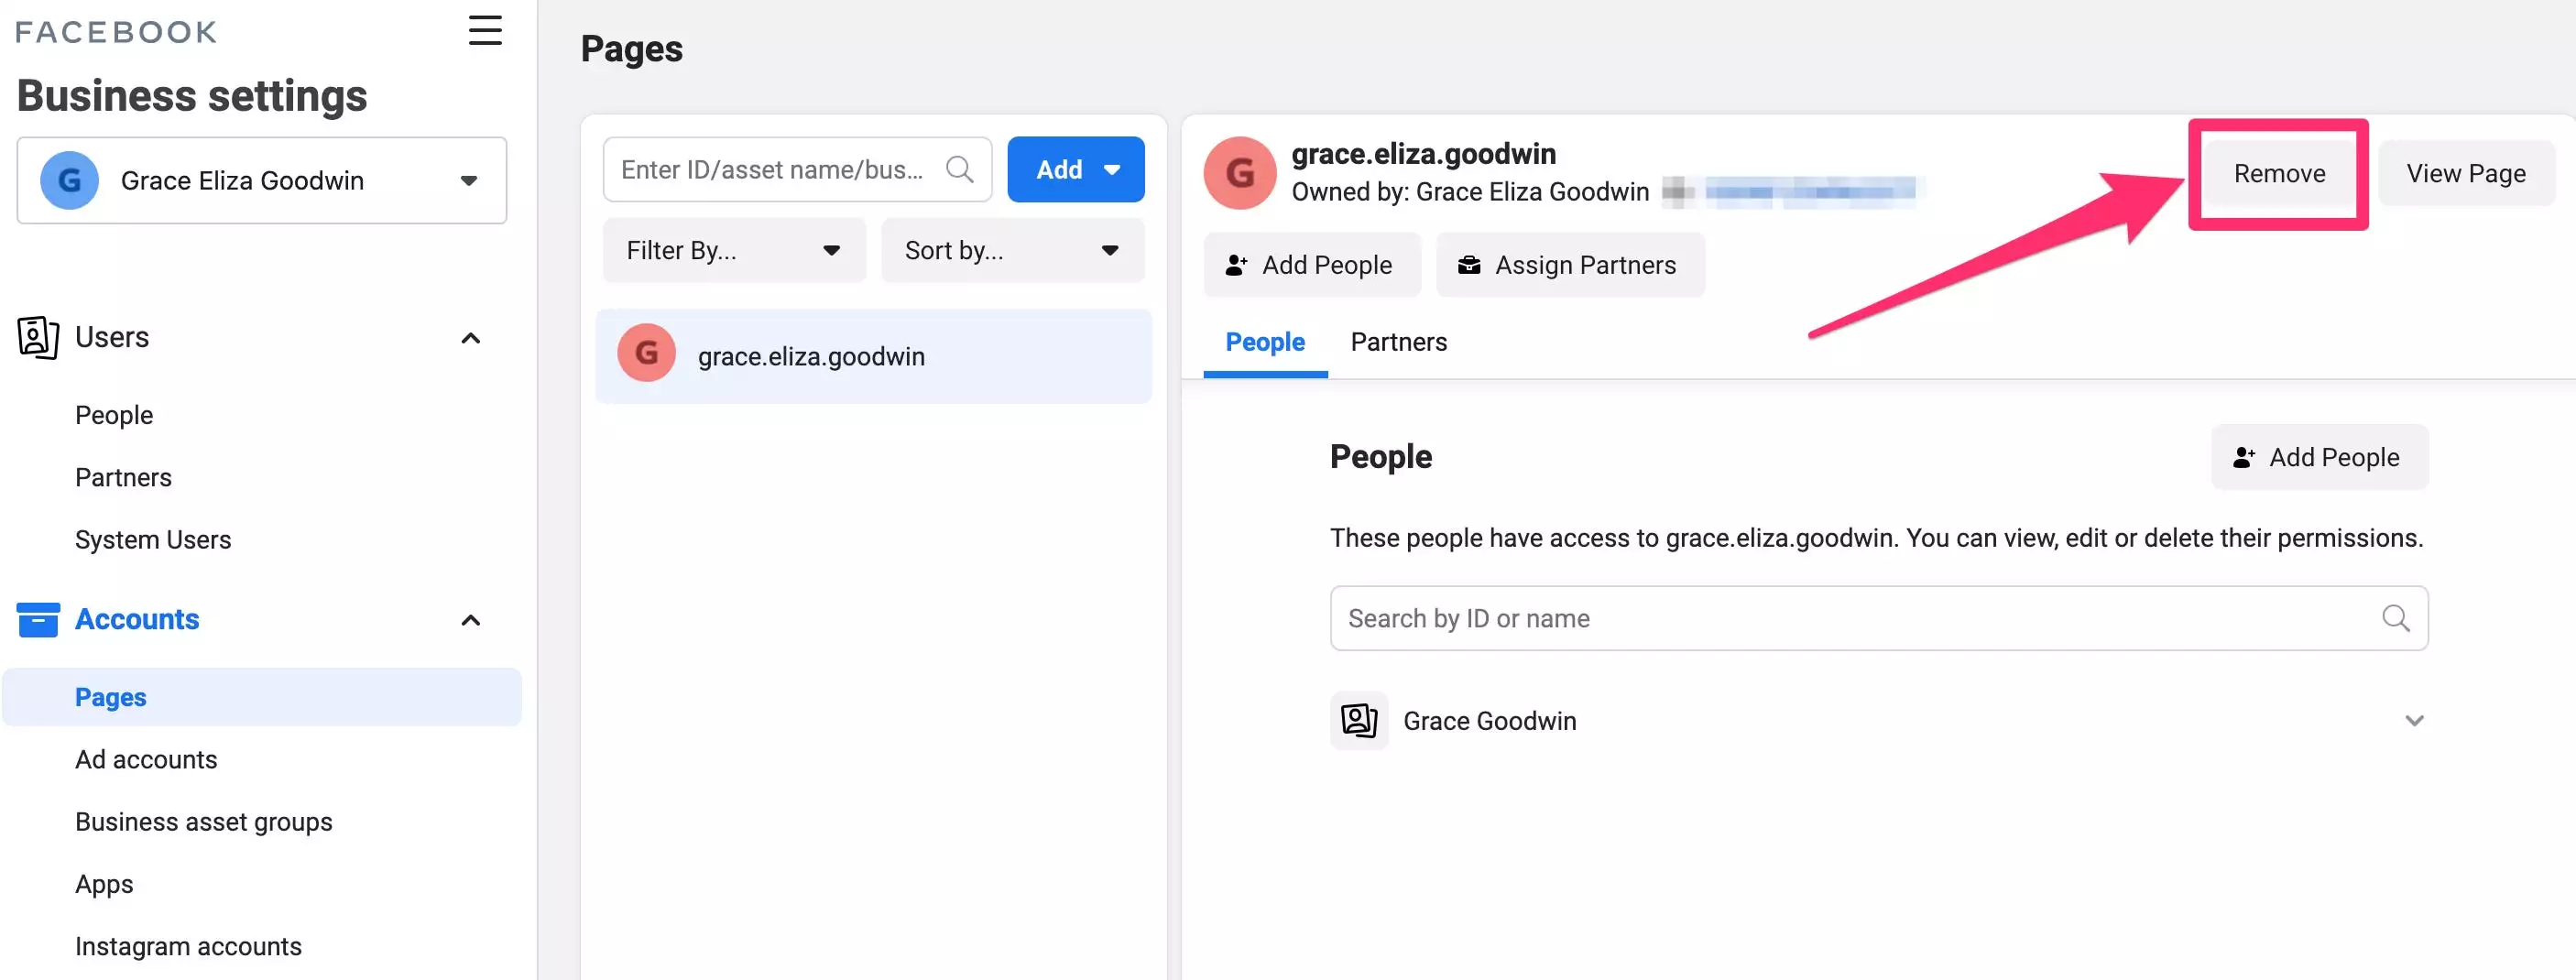2576x980 pixels.
Task: Switch to the Partners tab
Action: tap(1398, 342)
